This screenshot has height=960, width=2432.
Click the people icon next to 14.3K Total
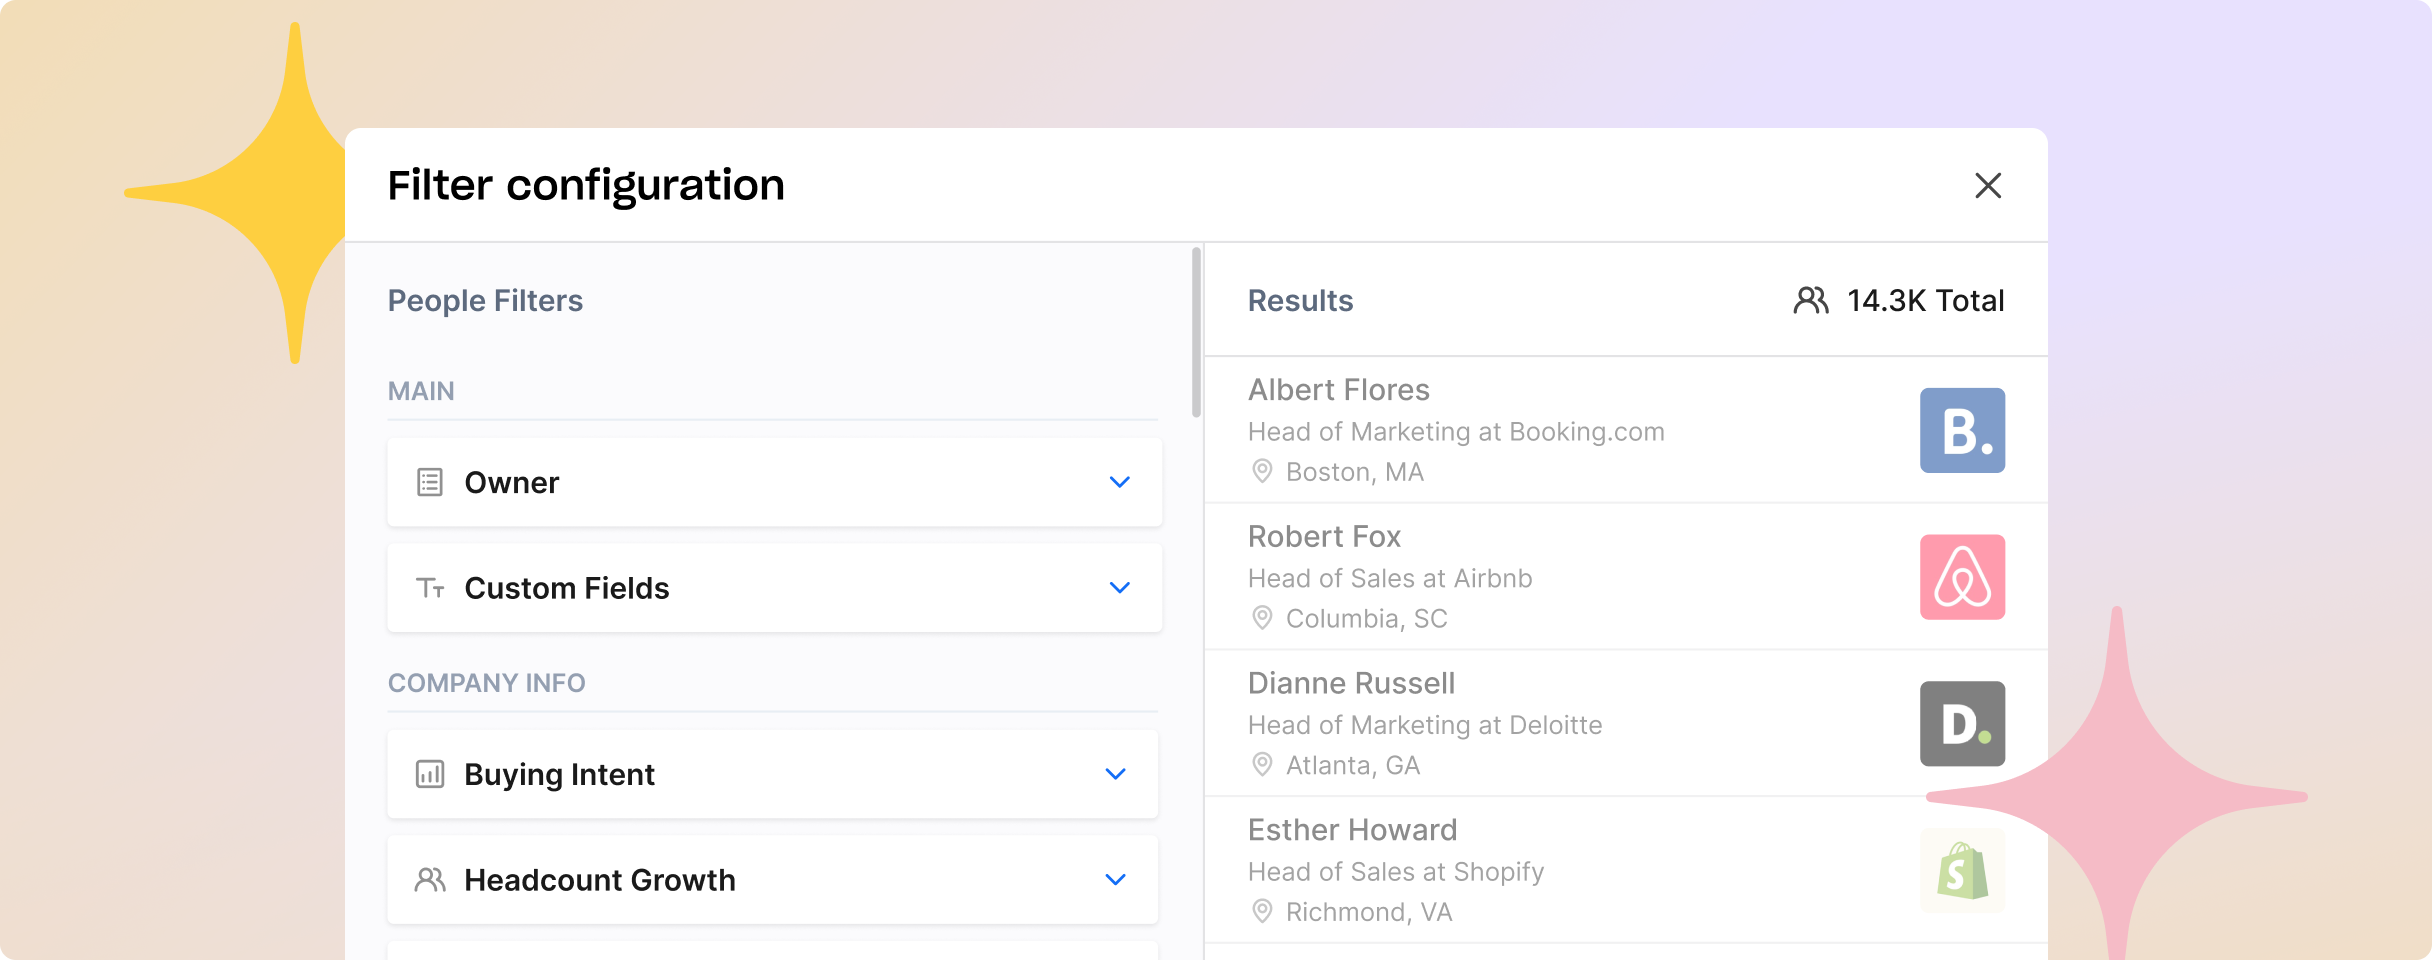(x=1811, y=300)
